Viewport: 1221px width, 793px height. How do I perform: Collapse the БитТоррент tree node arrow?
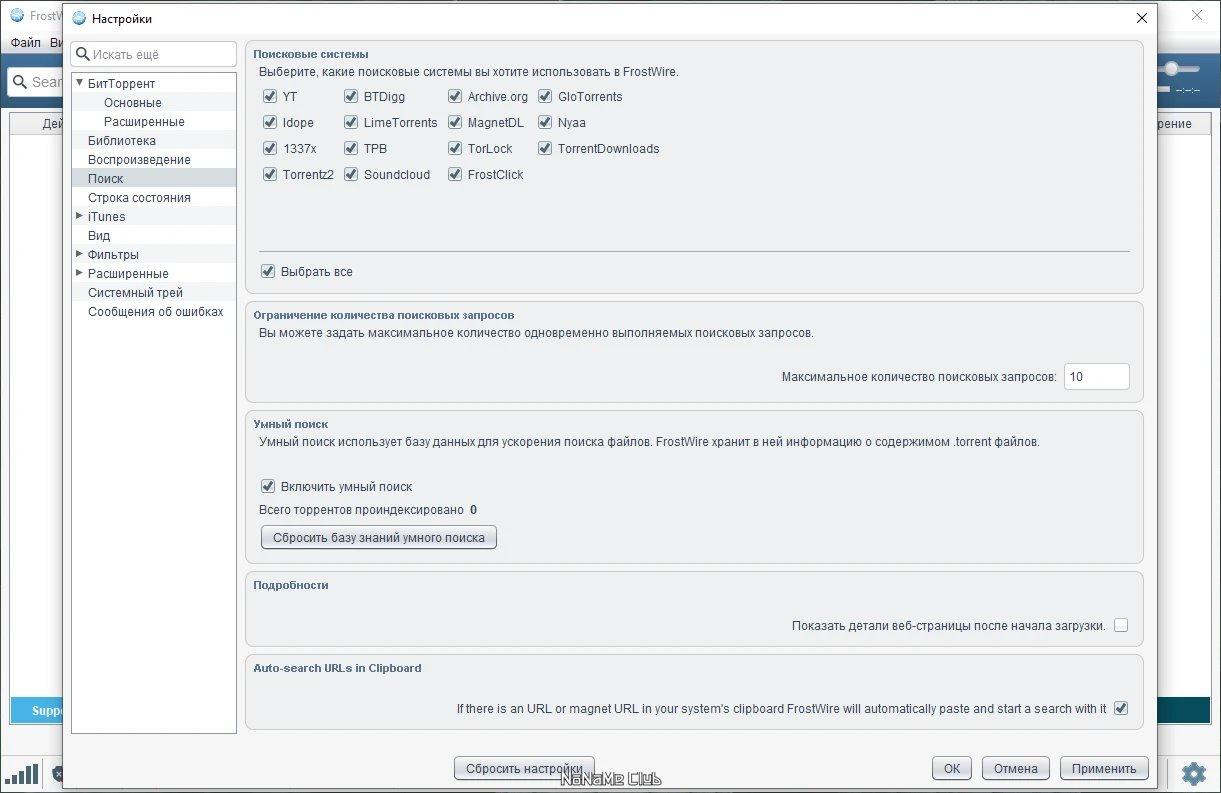click(x=80, y=83)
